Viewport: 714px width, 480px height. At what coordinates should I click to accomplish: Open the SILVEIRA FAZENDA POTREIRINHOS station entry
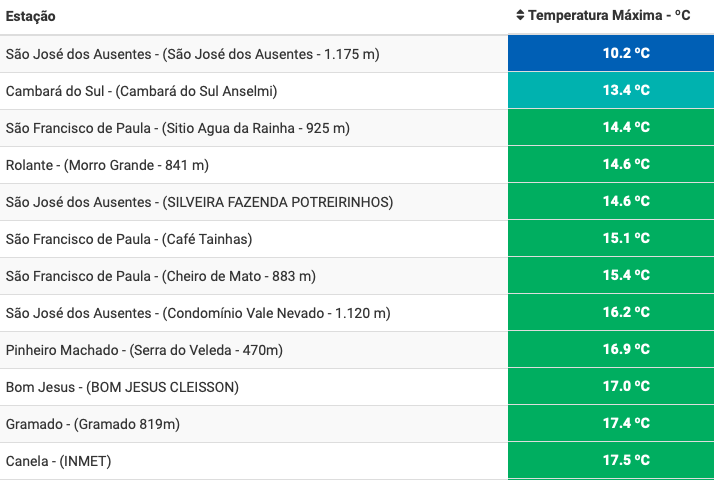point(200,202)
